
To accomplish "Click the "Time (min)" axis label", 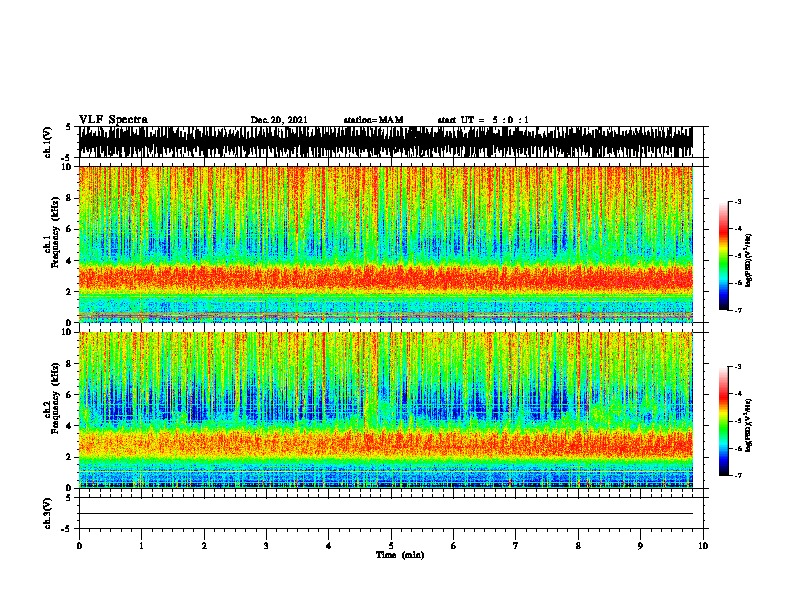I will [x=400, y=555].
